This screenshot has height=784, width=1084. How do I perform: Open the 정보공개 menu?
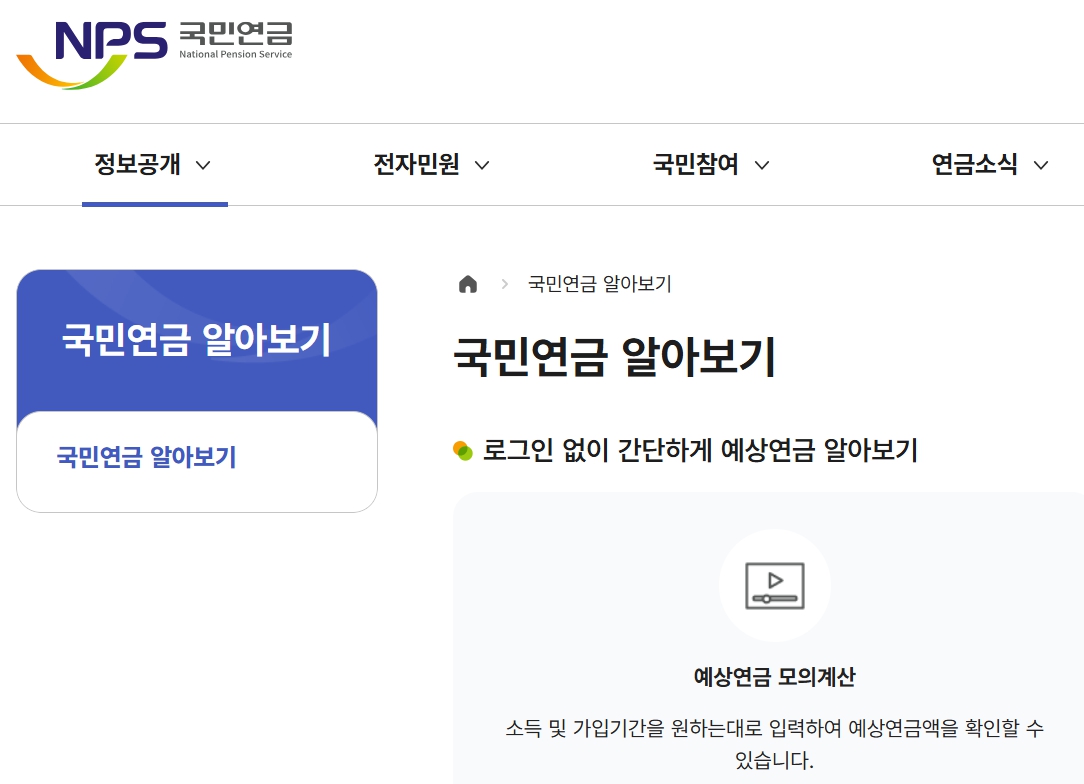pyautogui.click(x=137, y=165)
